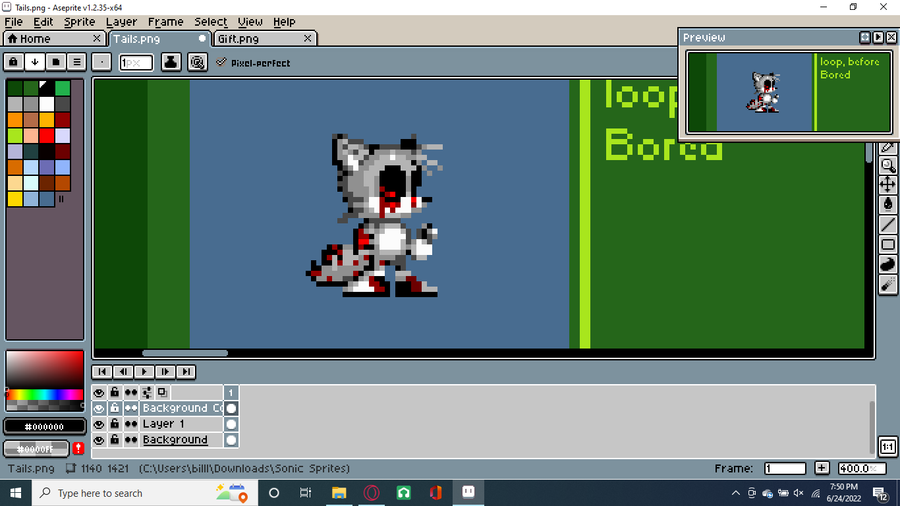
Task: Click the plus button next to Frame field
Action: pos(821,468)
